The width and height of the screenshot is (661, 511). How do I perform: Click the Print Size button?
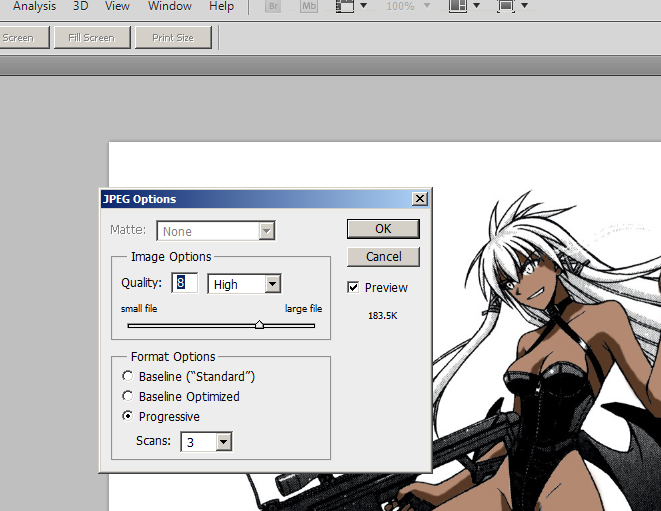point(173,38)
